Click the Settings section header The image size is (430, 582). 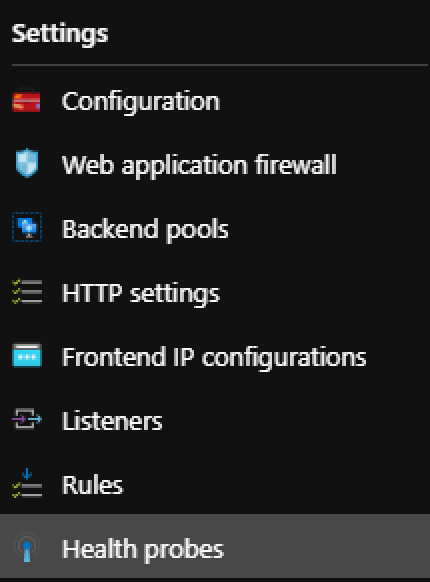coord(60,34)
